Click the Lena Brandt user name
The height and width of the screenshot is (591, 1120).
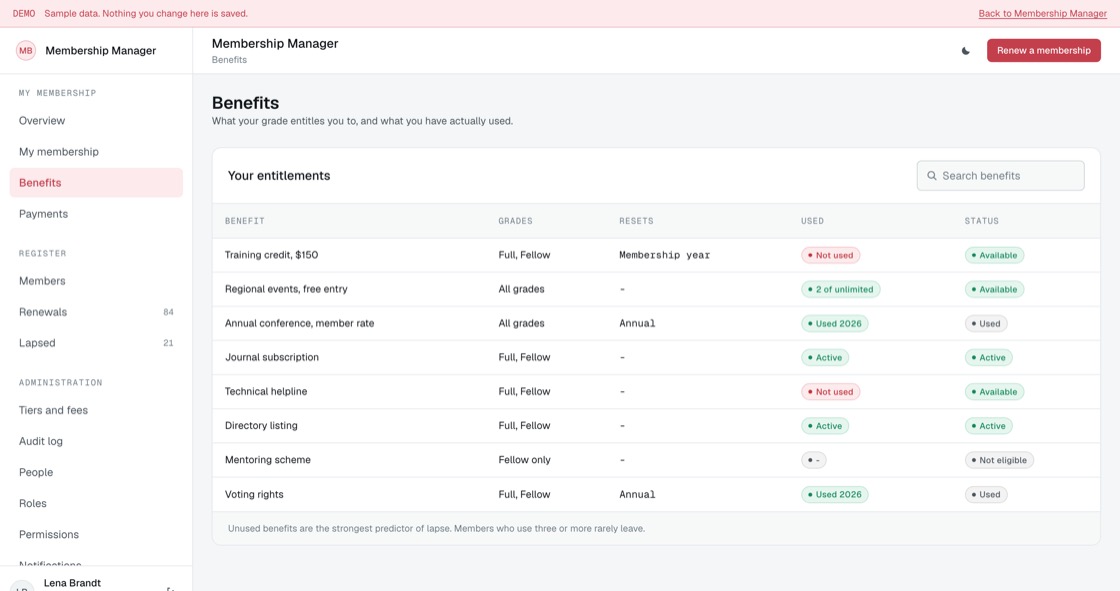pos(72,583)
